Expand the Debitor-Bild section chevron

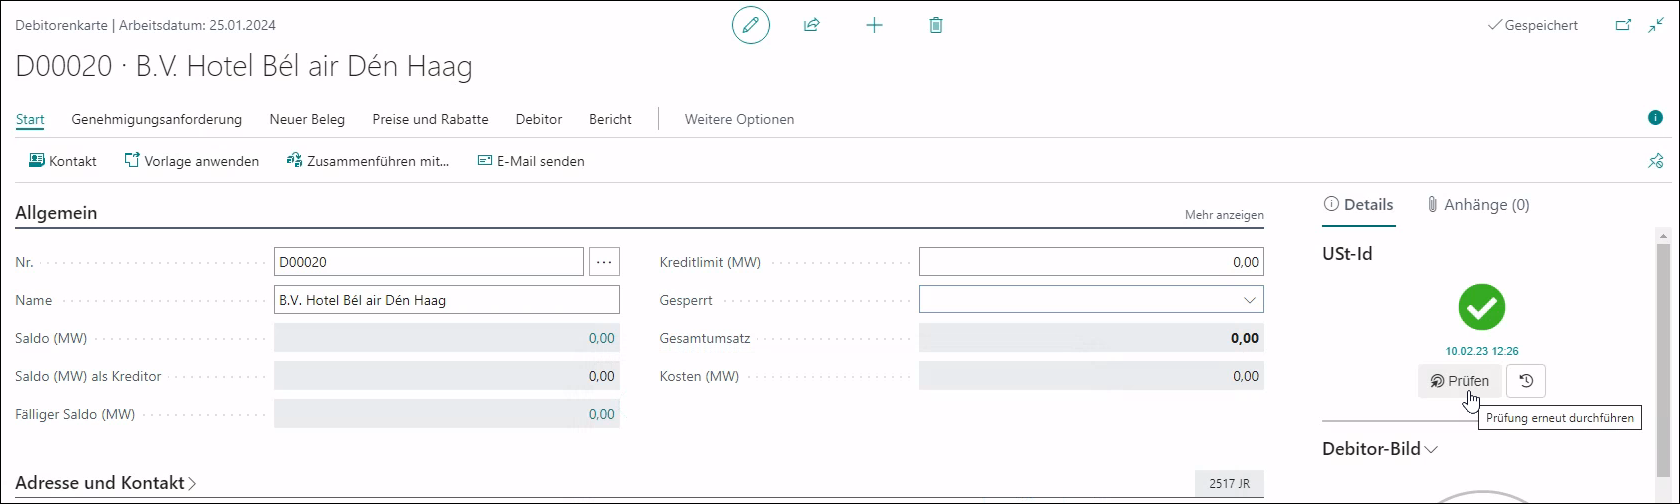point(1431,449)
